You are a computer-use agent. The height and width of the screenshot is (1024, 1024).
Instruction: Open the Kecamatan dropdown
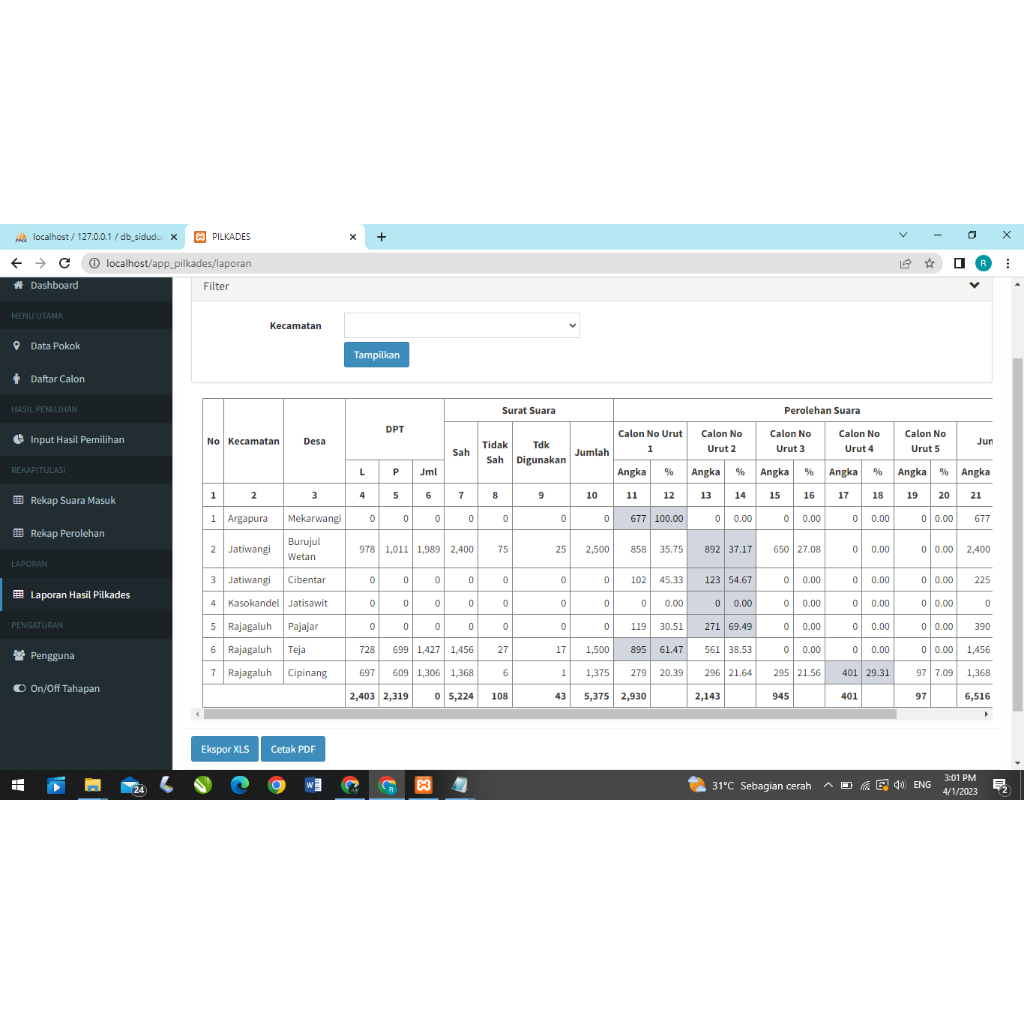(462, 325)
